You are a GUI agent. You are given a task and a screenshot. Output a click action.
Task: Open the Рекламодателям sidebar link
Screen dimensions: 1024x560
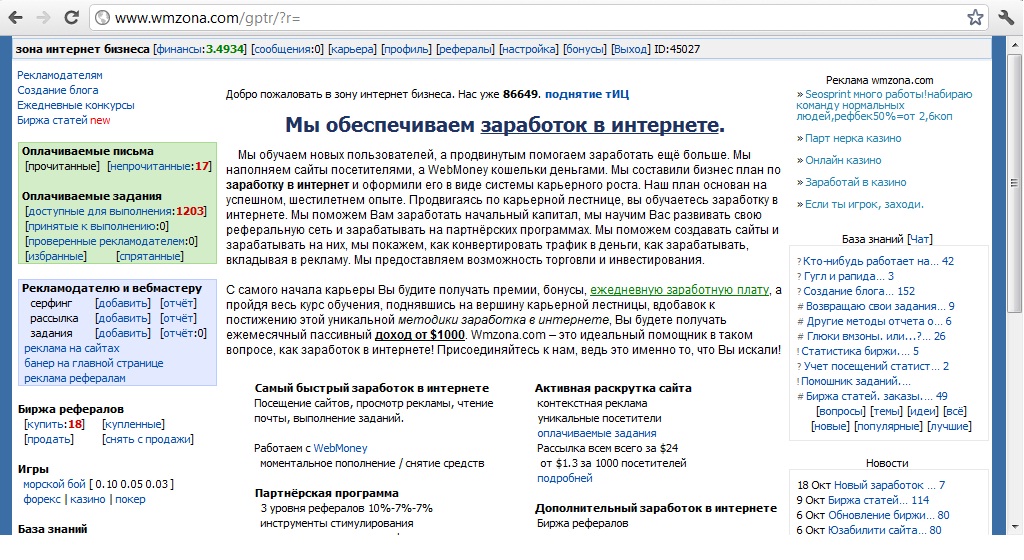59,75
